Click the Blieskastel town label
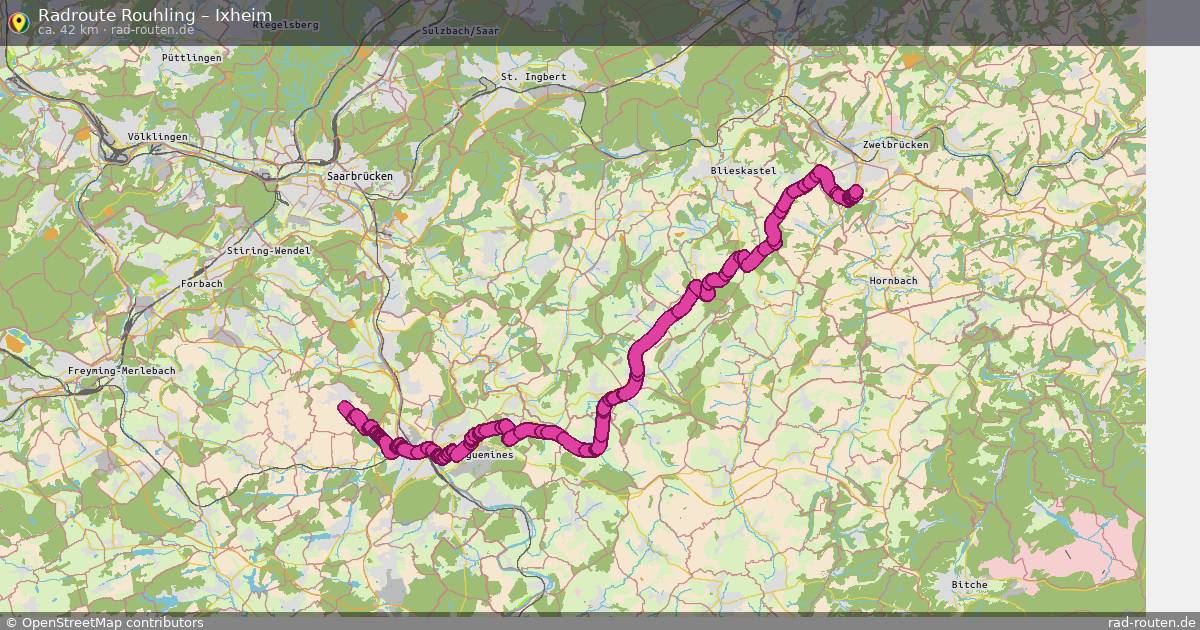Image resolution: width=1200 pixels, height=630 pixels. (743, 171)
